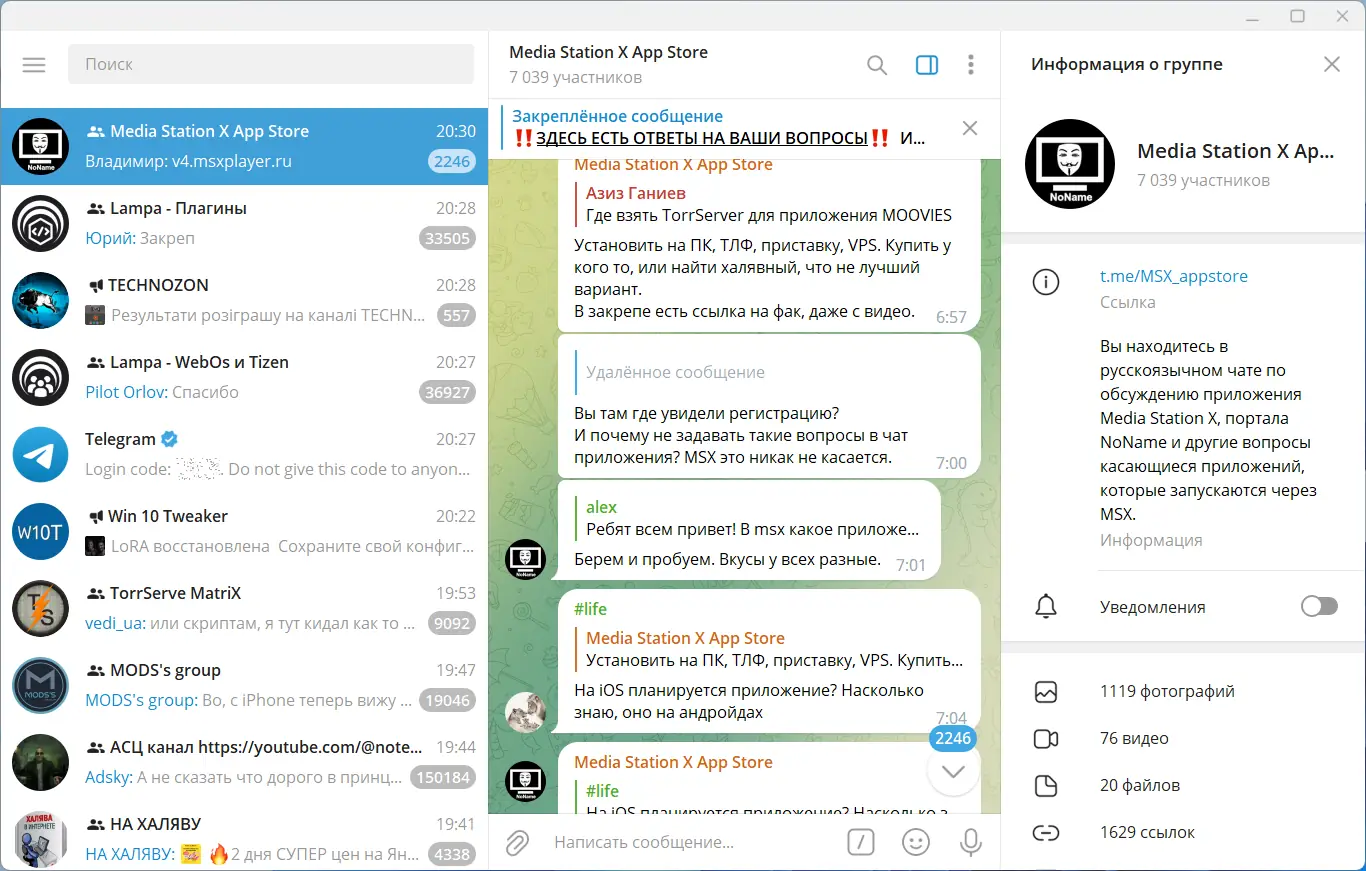Open the emoji picker
This screenshot has height=871, width=1366.
coord(916,842)
